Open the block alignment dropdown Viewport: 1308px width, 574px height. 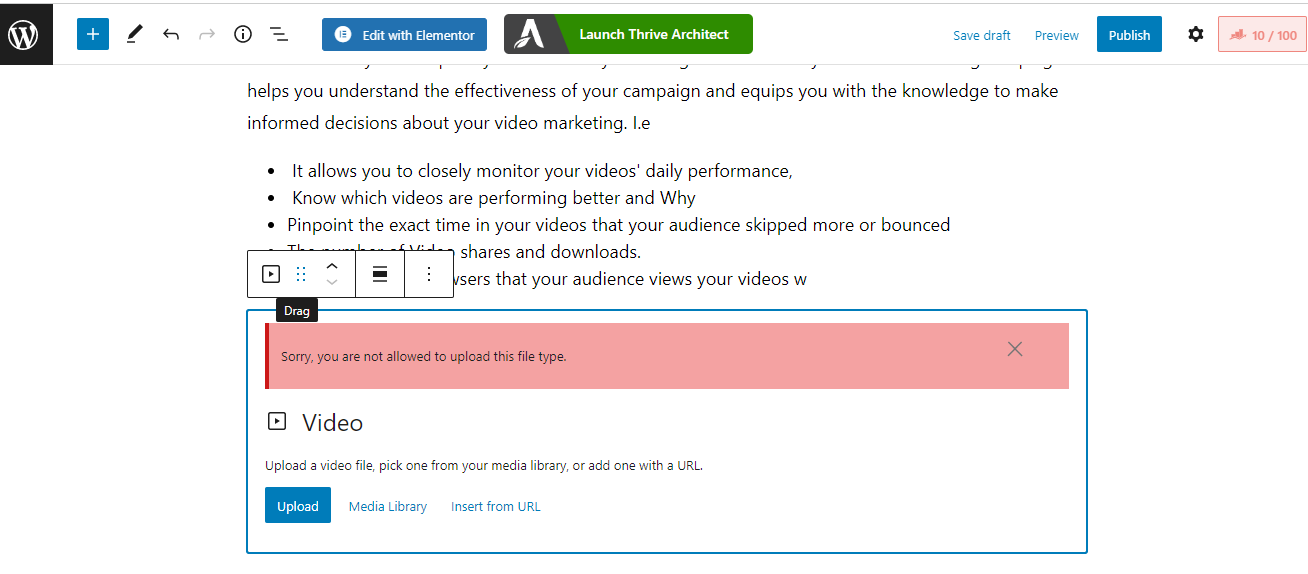380,274
